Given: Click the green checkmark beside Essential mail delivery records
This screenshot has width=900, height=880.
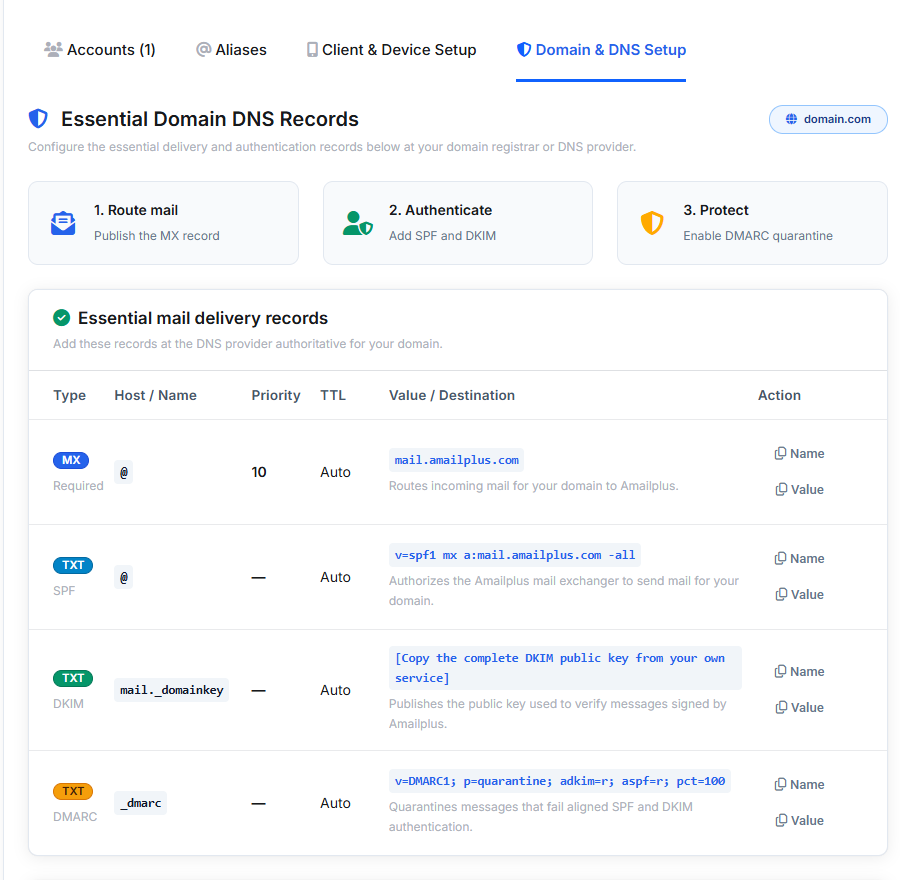Looking at the screenshot, I should point(61,318).
